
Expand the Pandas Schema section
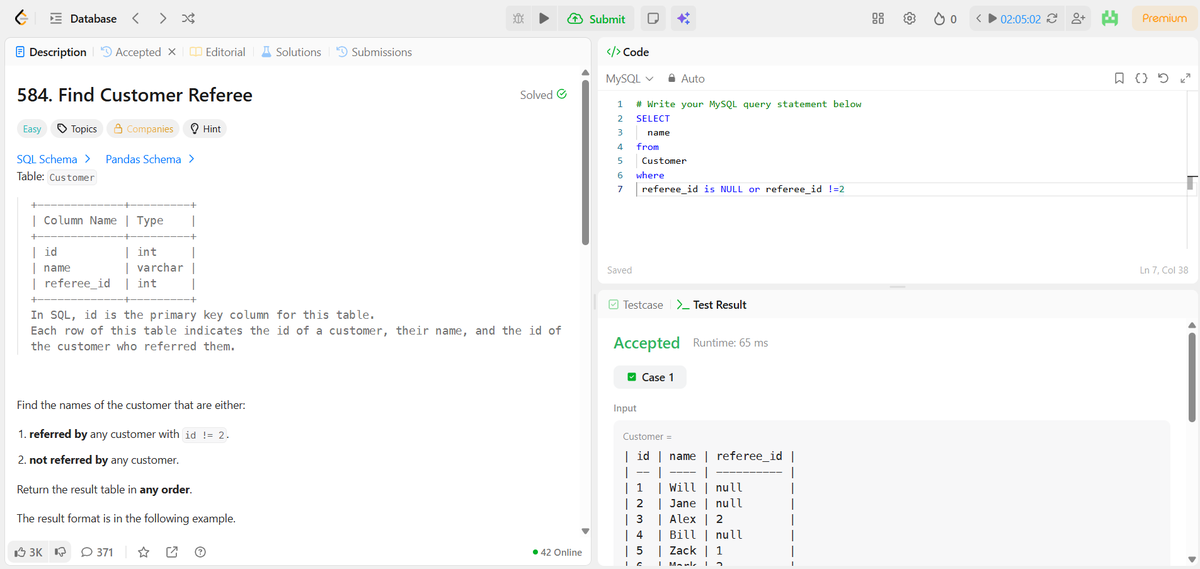coord(150,159)
